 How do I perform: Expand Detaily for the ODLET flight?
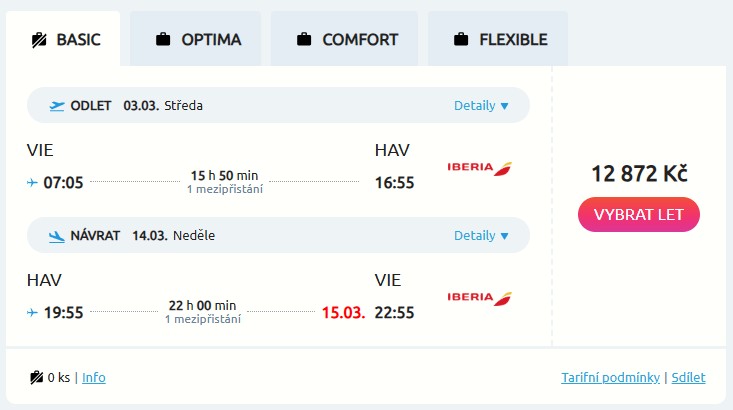[x=481, y=105]
